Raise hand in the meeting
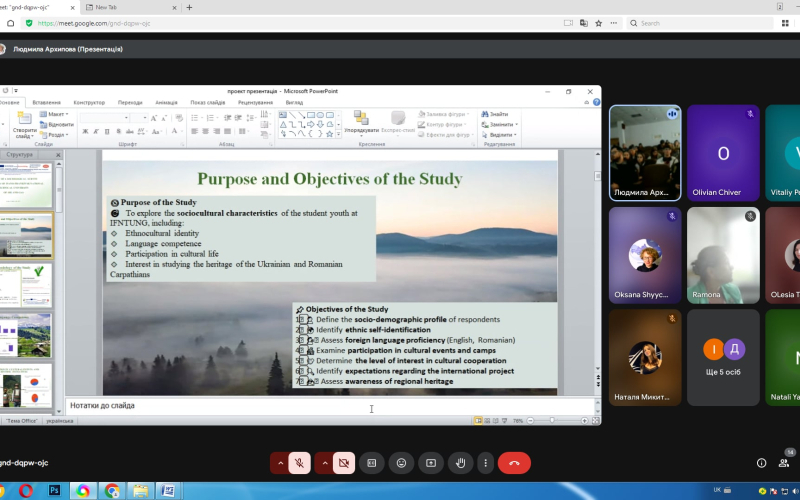Image resolution: width=800 pixels, height=500 pixels. (460, 463)
